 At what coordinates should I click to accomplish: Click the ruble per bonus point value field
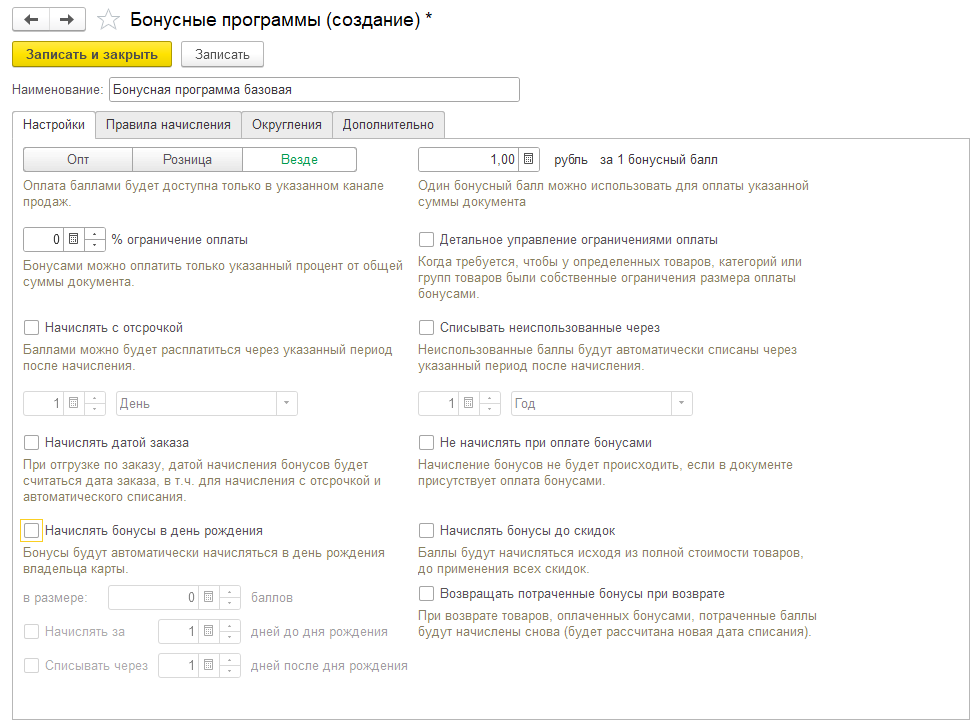pyautogui.click(x=468, y=159)
